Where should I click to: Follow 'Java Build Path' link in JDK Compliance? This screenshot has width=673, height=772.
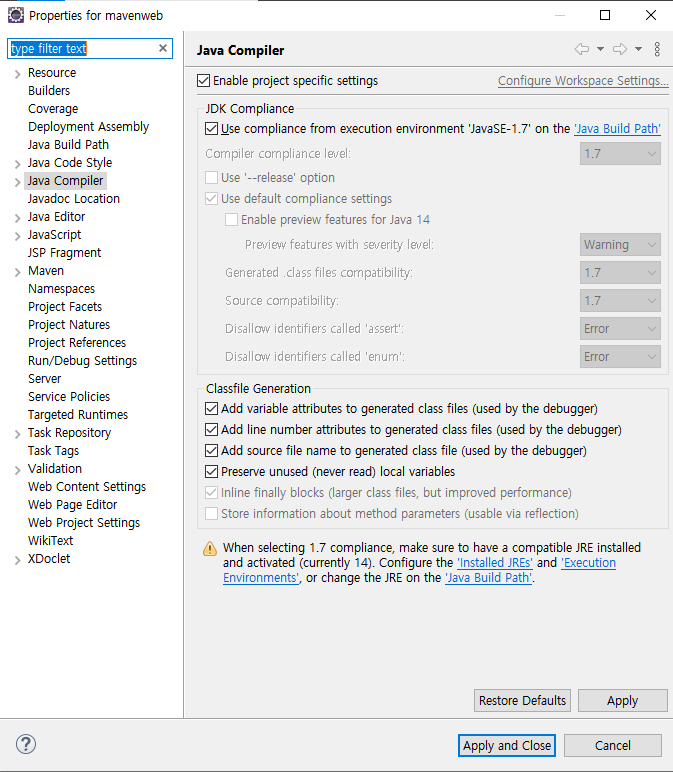[x=617, y=129]
